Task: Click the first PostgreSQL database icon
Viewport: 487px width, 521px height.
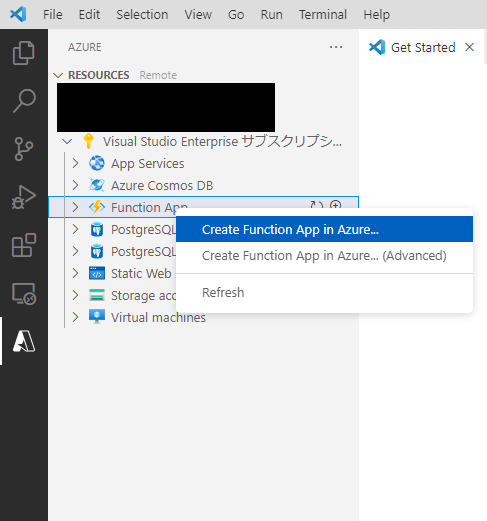Action: point(97,230)
